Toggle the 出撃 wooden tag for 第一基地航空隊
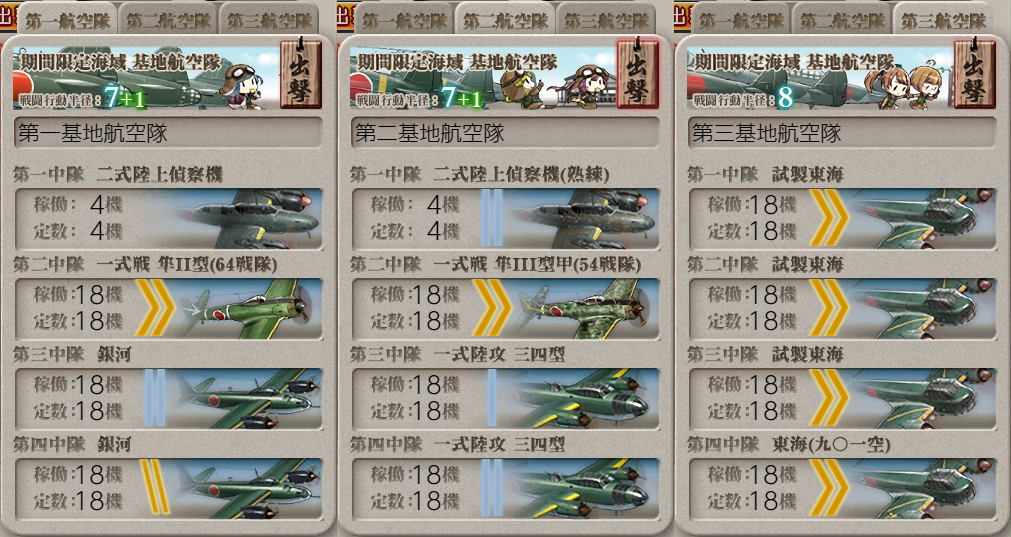1011x537 pixels. pos(300,73)
